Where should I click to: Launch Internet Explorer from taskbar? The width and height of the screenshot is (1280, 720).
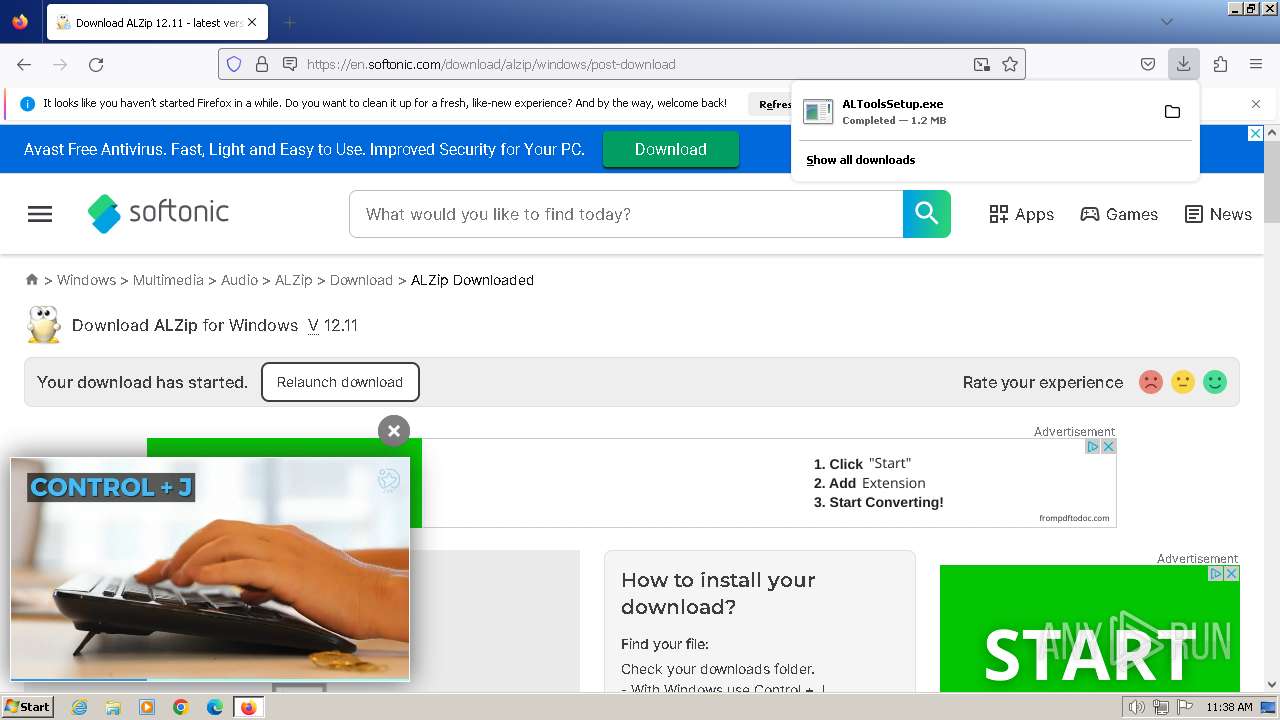[x=79, y=707]
